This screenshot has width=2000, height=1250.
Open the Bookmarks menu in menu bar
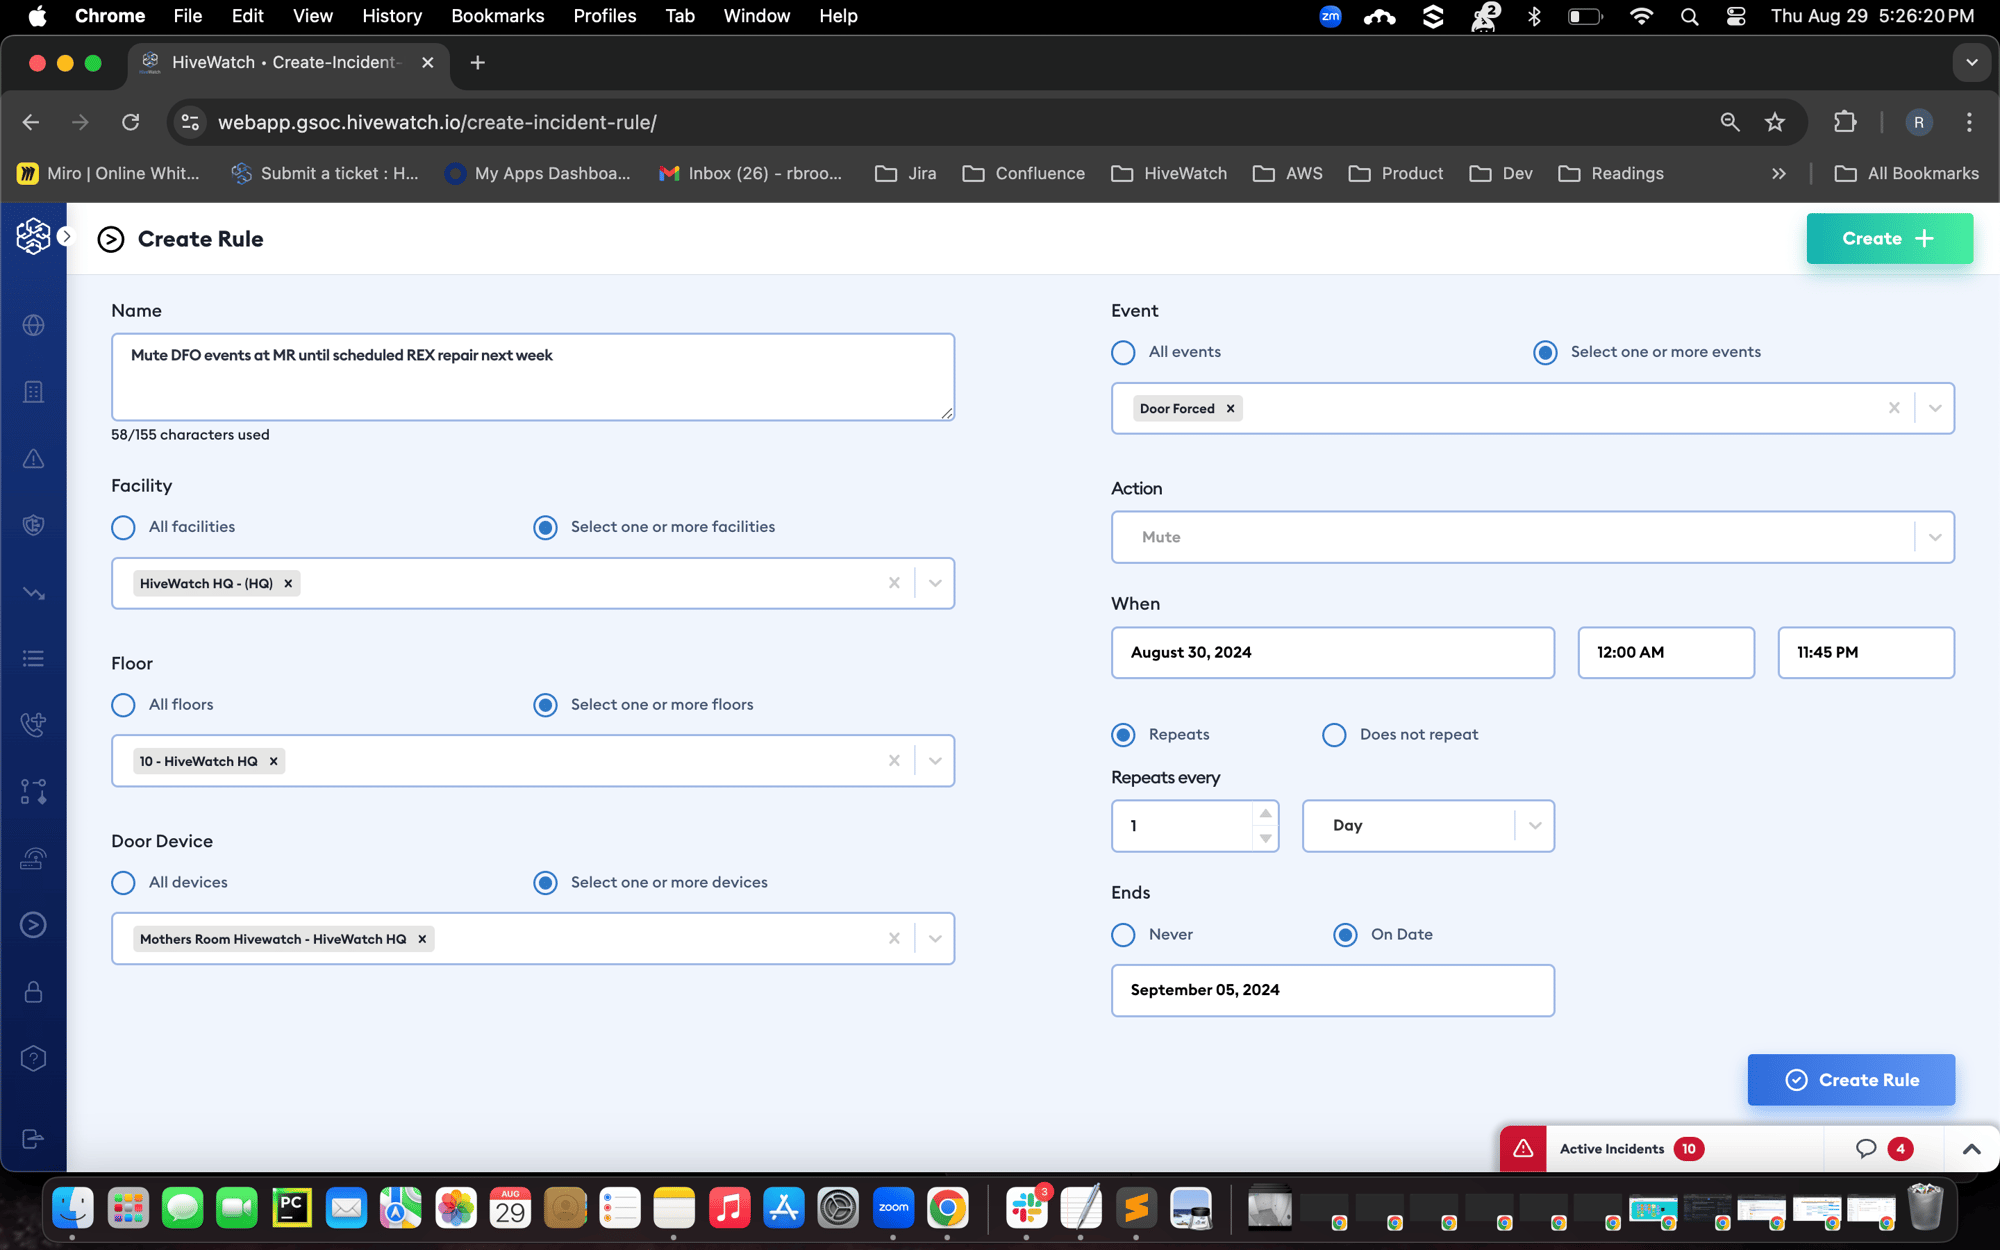tap(497, 16)
